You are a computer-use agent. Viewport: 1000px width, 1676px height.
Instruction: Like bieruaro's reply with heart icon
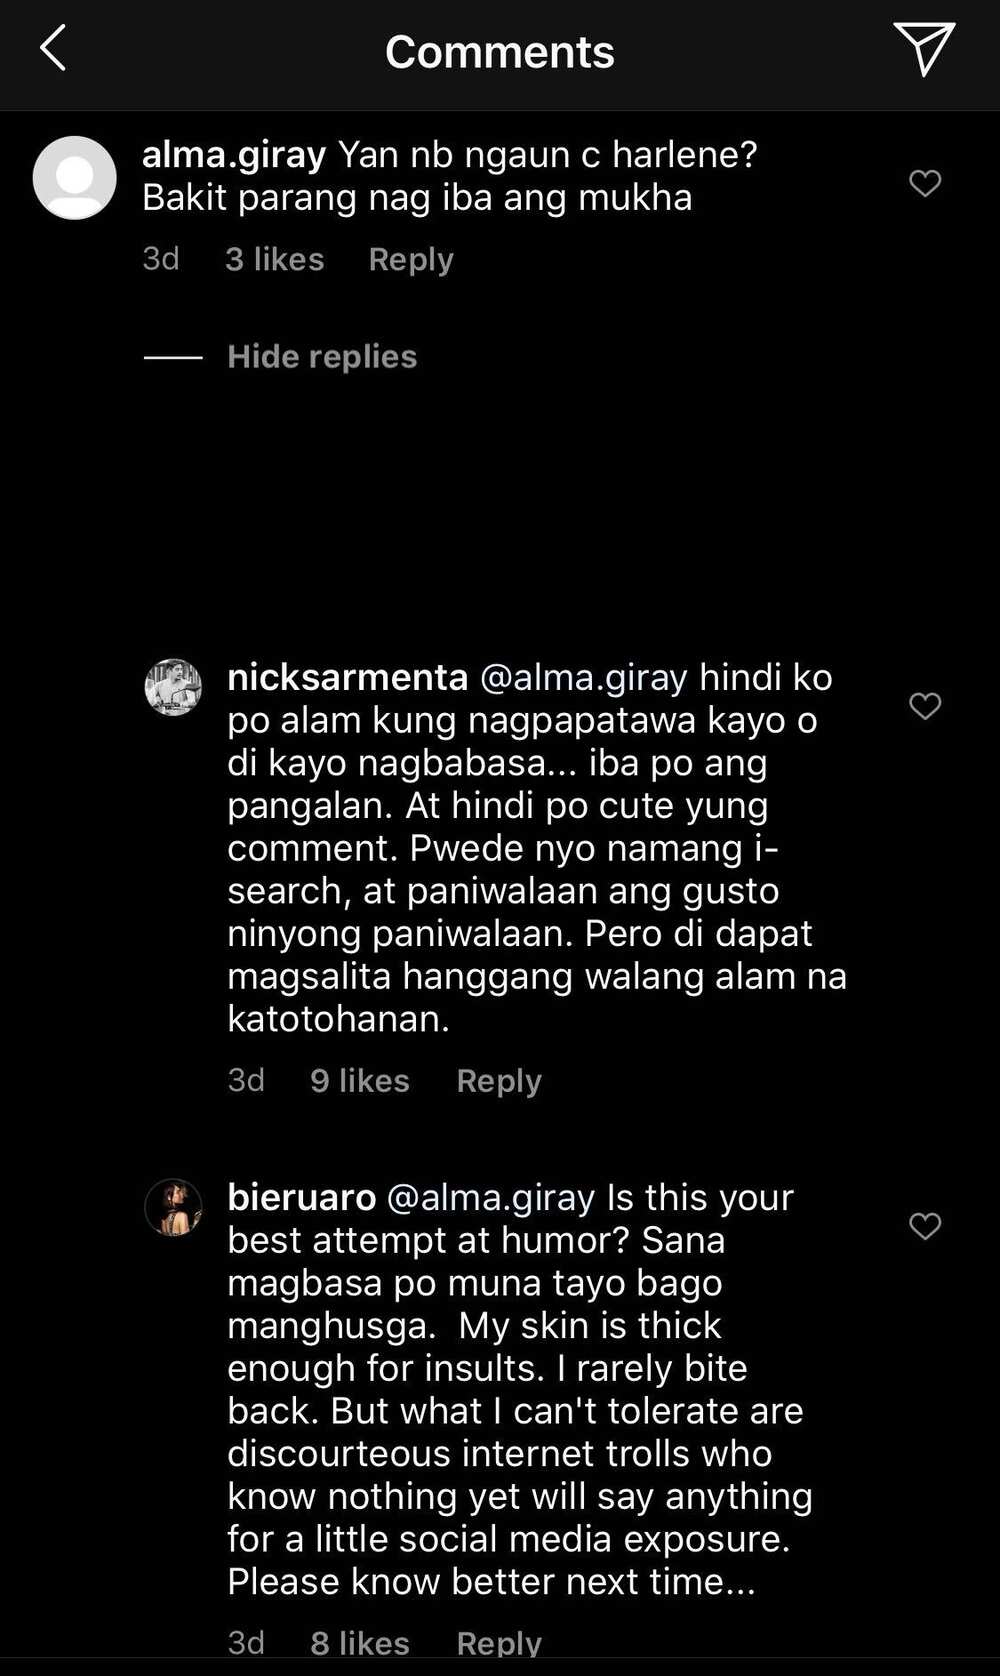point(925,1226)
